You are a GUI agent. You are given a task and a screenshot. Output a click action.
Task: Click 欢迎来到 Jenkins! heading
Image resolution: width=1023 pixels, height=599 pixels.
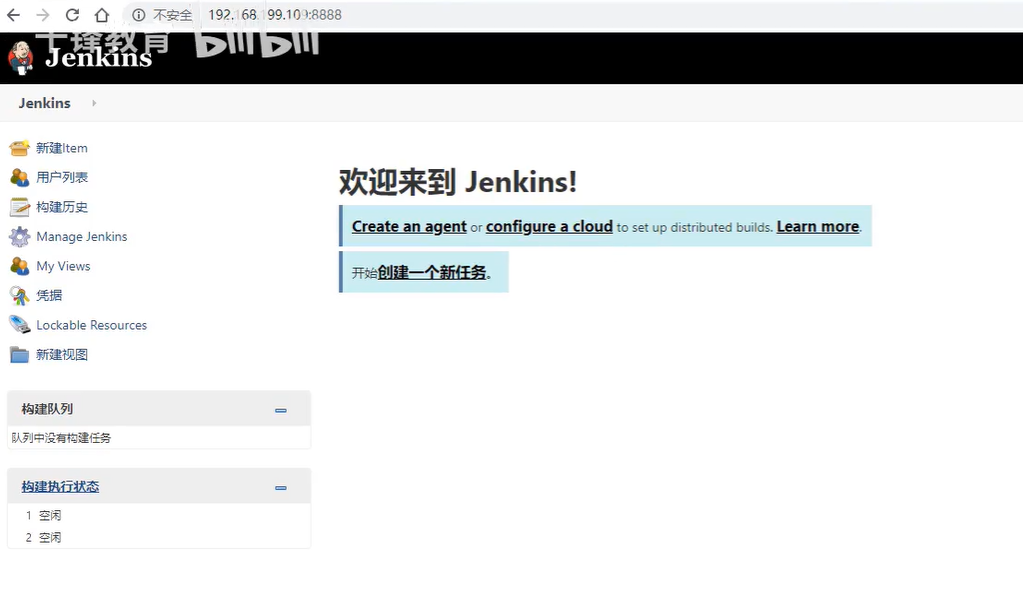458,181
